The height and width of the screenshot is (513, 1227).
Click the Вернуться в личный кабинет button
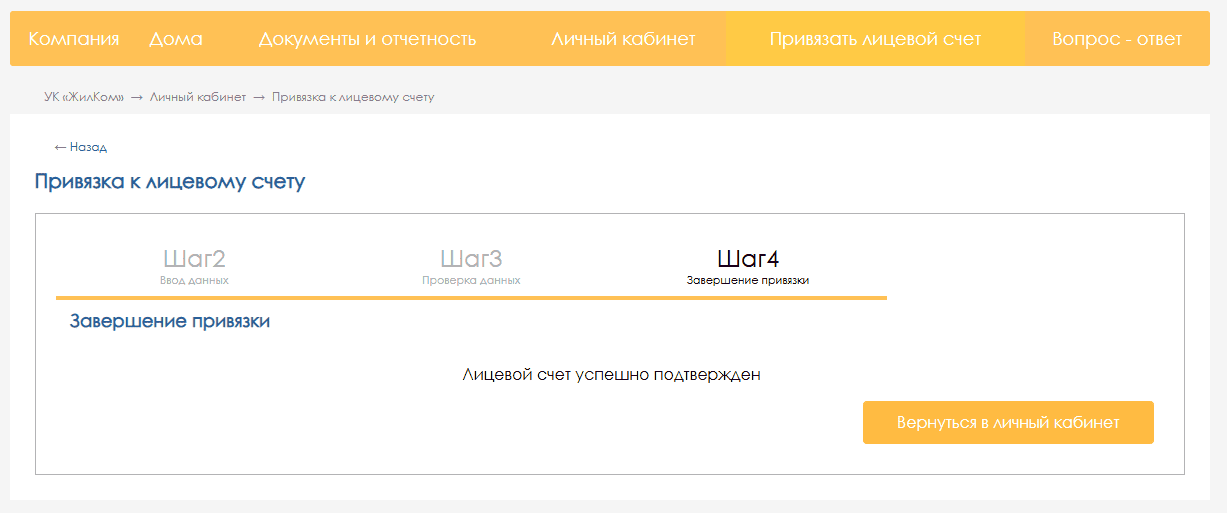[x=1008, y=422]
